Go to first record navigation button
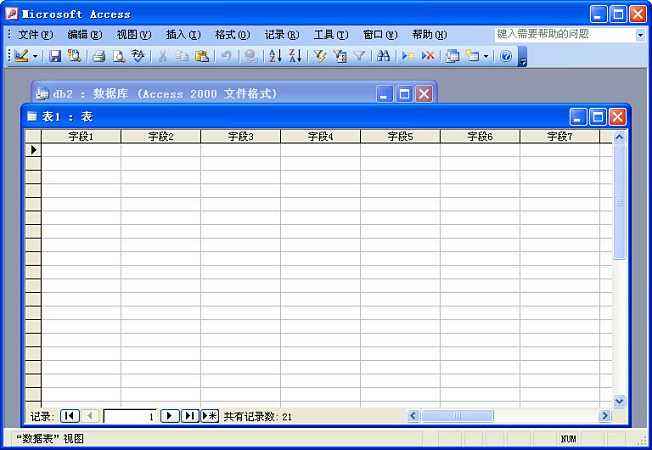 pyautogui.click(x=70, y=415)
